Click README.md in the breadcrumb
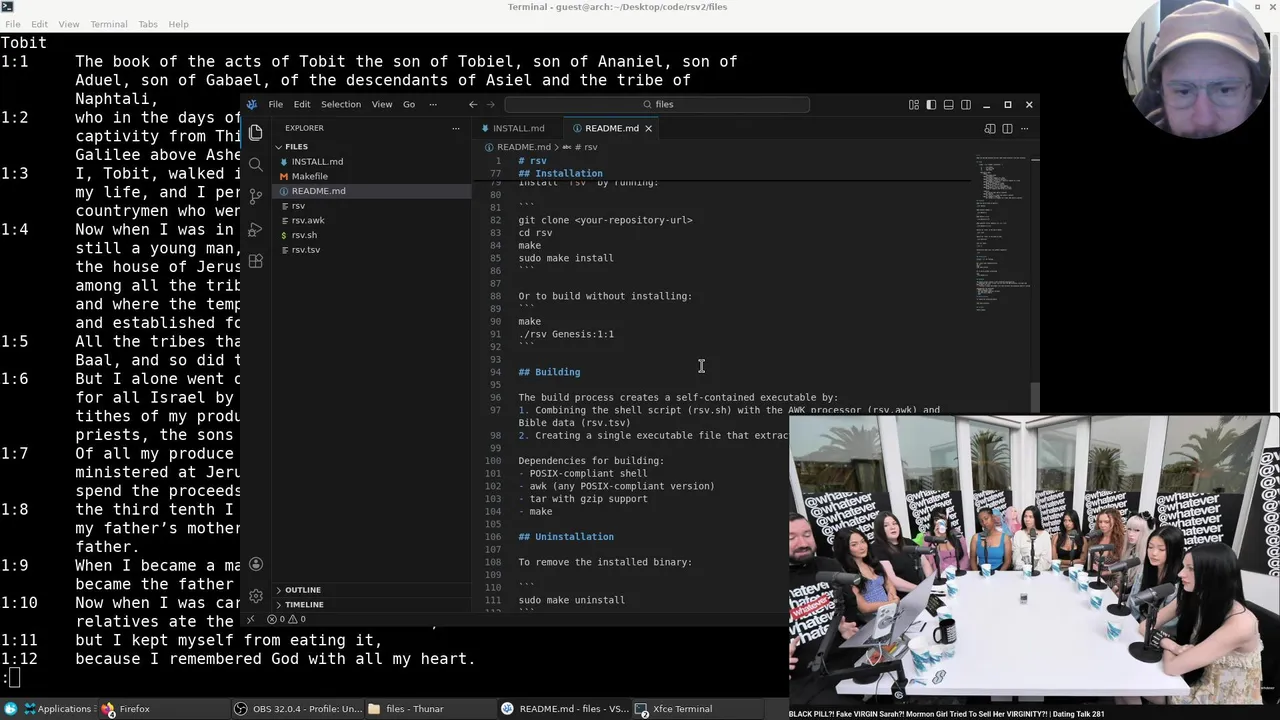Image resolution: width=1280 pixels, height=720 pixels. 523,147
